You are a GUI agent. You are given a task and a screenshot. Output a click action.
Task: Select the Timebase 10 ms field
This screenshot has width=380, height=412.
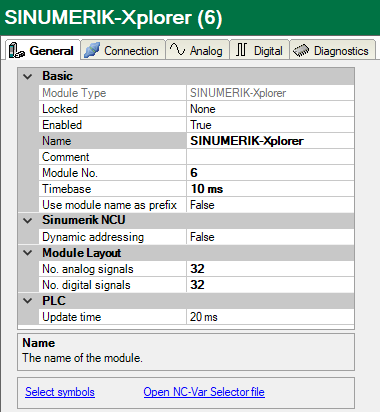pos(270,189)
